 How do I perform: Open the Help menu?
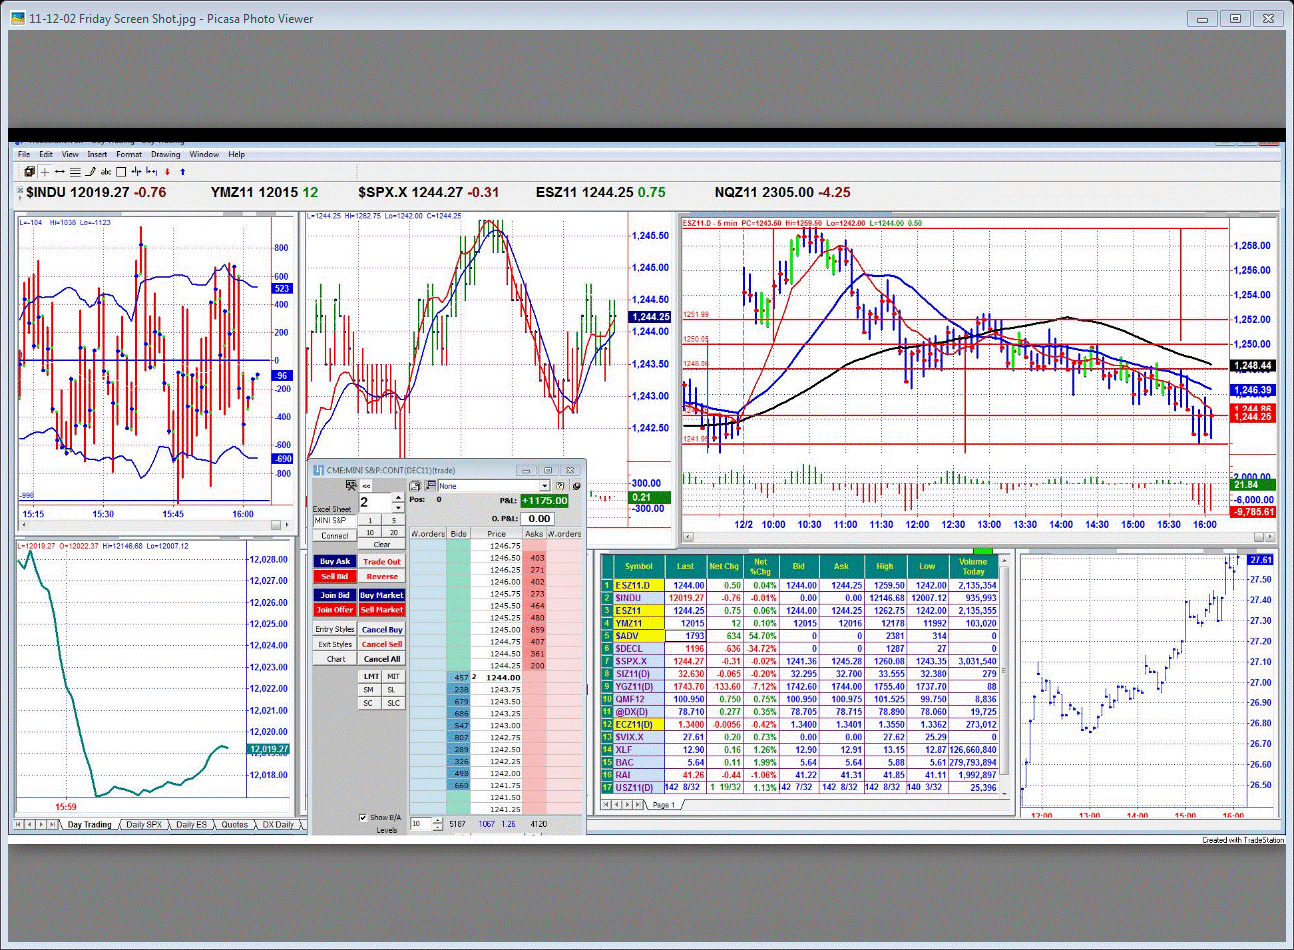[x=236, y=154]
